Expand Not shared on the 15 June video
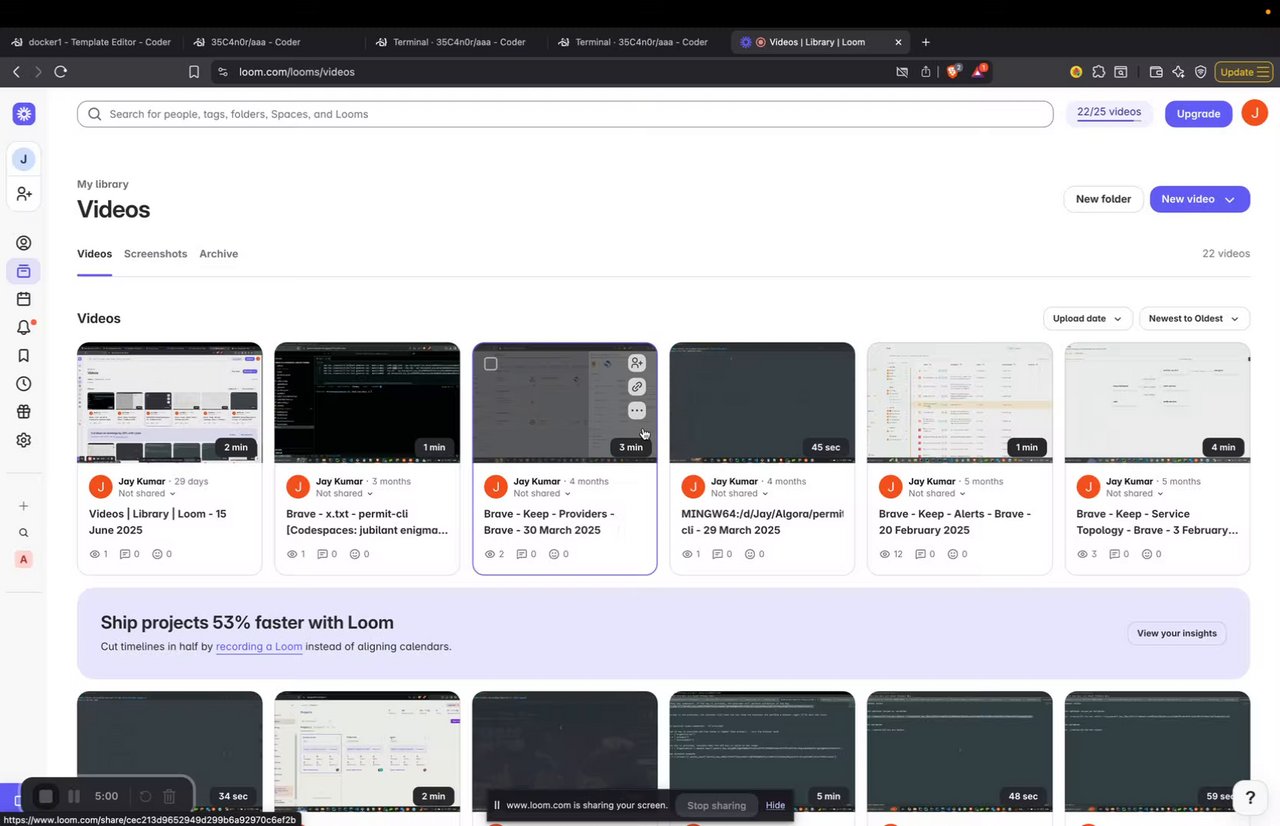Screen dimensions: 1280x826 point(147,493)
